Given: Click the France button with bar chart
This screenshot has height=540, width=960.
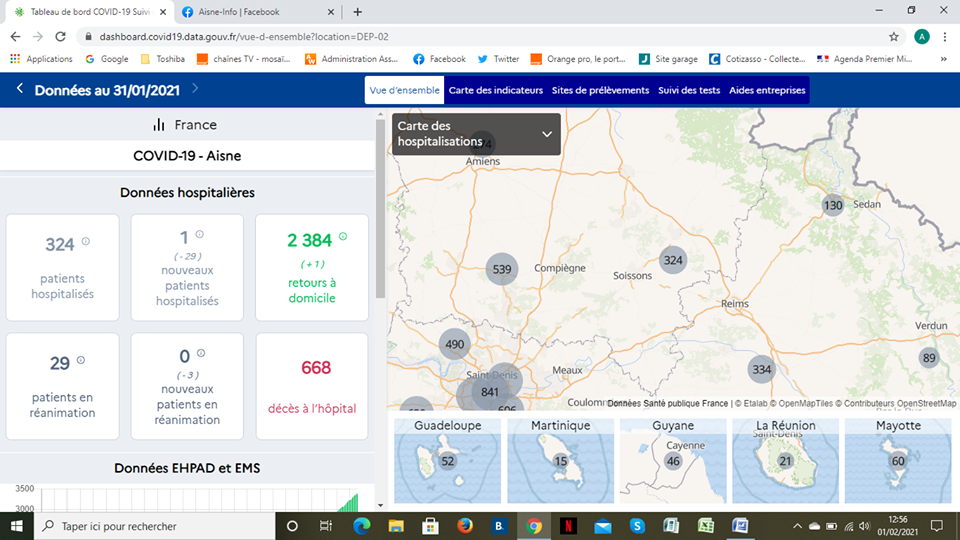Looking at the screenshot, I should tap(186, 125).
